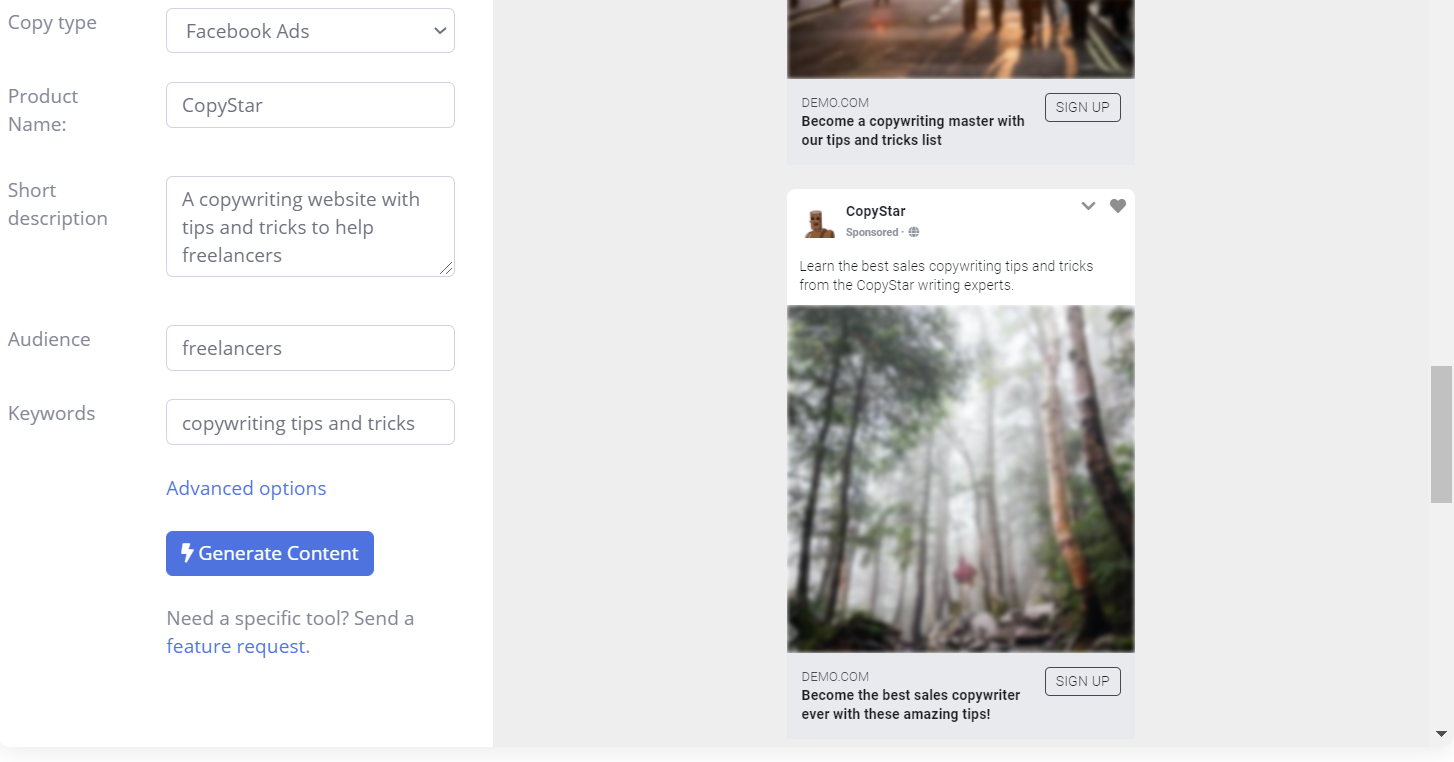This screenshot has height=762, width=1454.
Task: Click the feature request link
Action: click(x=236, y=646)
